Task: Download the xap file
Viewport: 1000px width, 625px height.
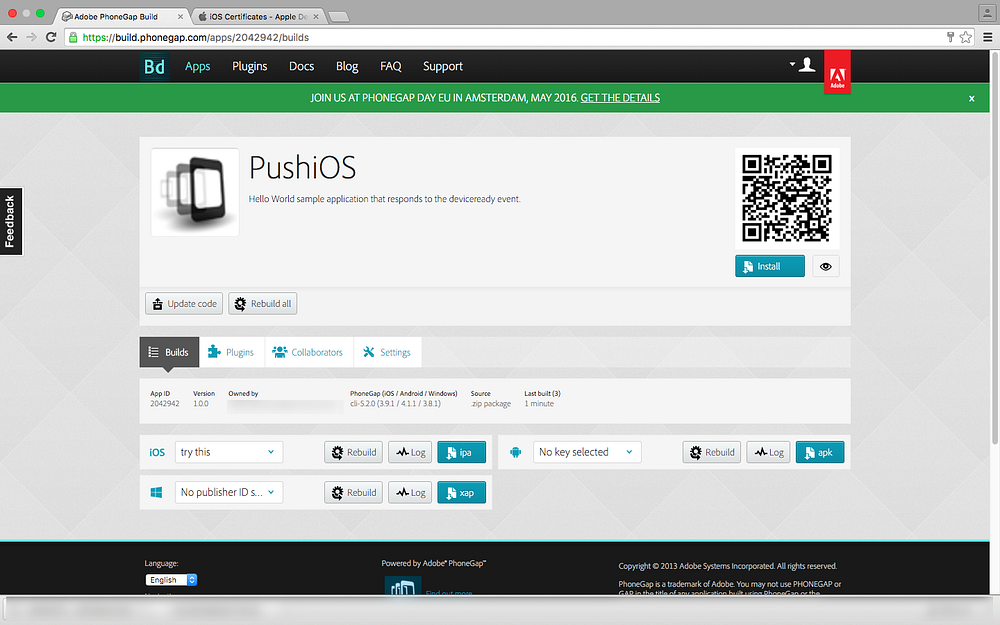Action: tap(461, 492)
